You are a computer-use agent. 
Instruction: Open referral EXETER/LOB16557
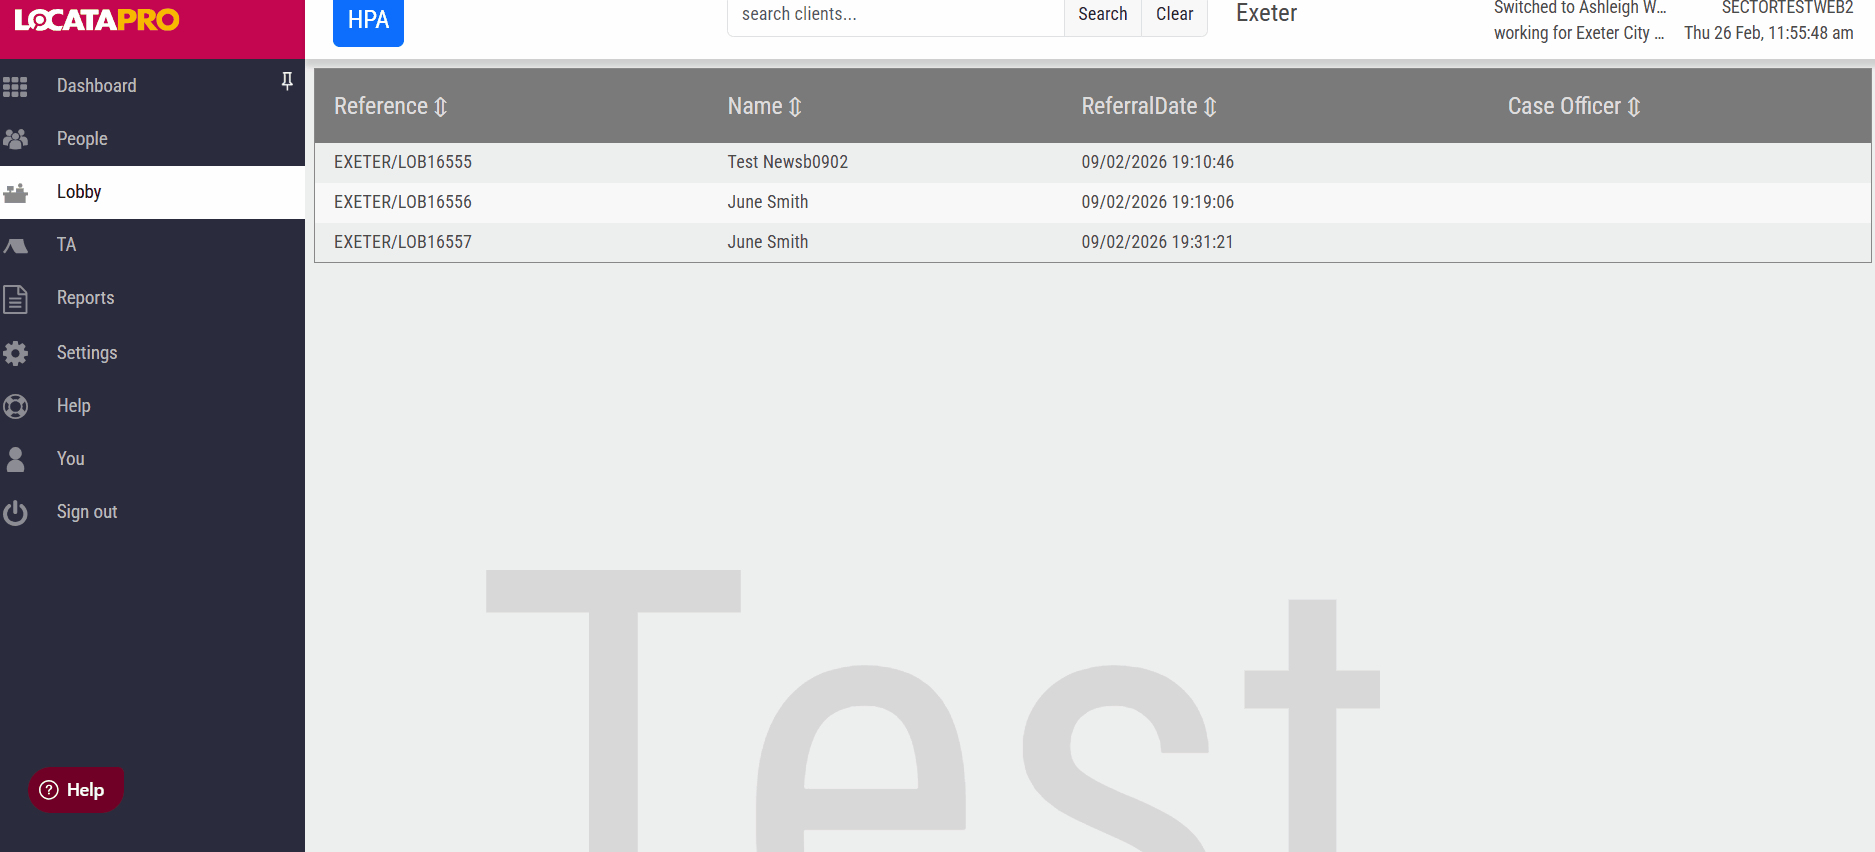click(403, 242)
